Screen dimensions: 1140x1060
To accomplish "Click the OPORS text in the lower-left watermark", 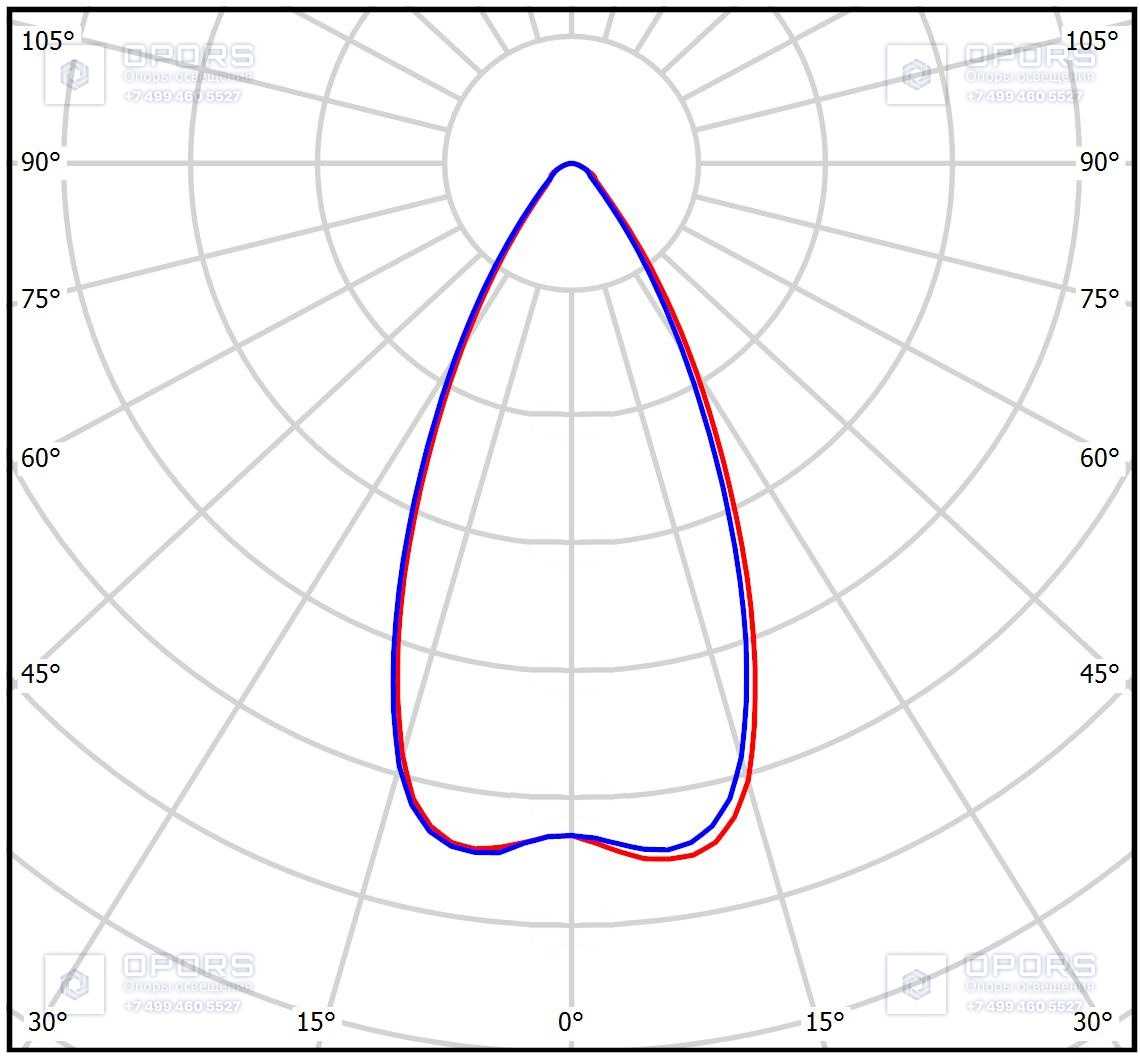I will pos(189,965).
